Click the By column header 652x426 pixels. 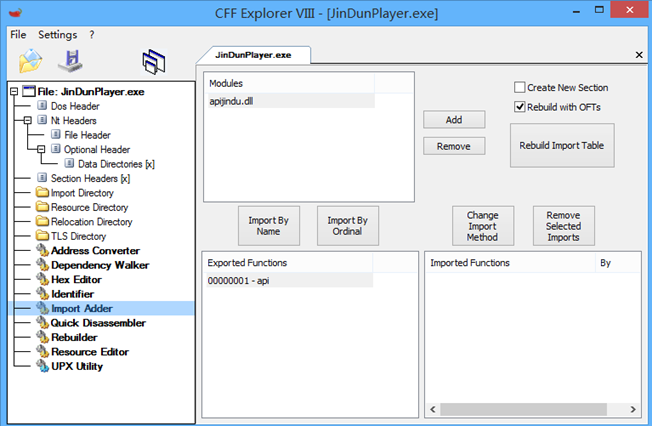point(618,263)
